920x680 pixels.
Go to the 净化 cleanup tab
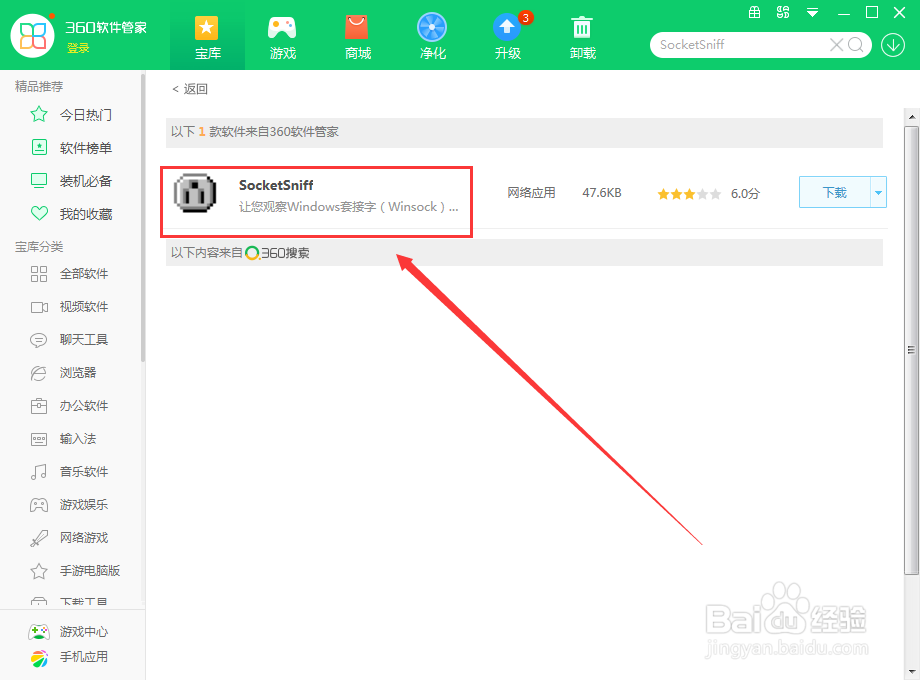[x=432, y=38]
